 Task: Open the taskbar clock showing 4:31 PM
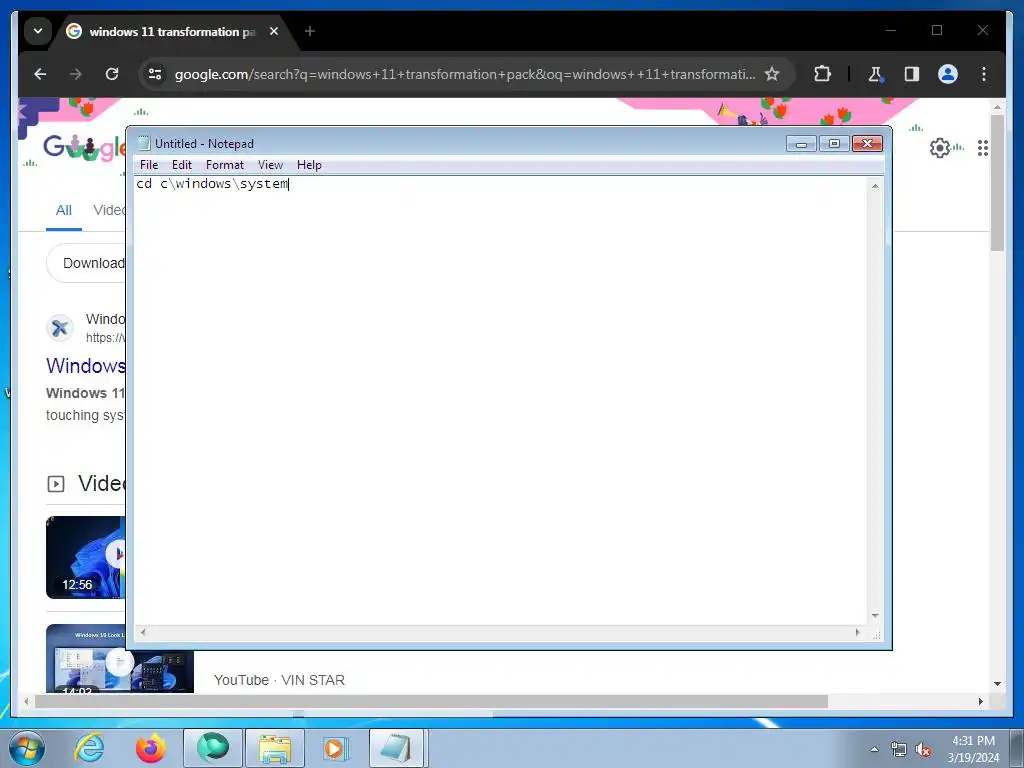point(973,749)
